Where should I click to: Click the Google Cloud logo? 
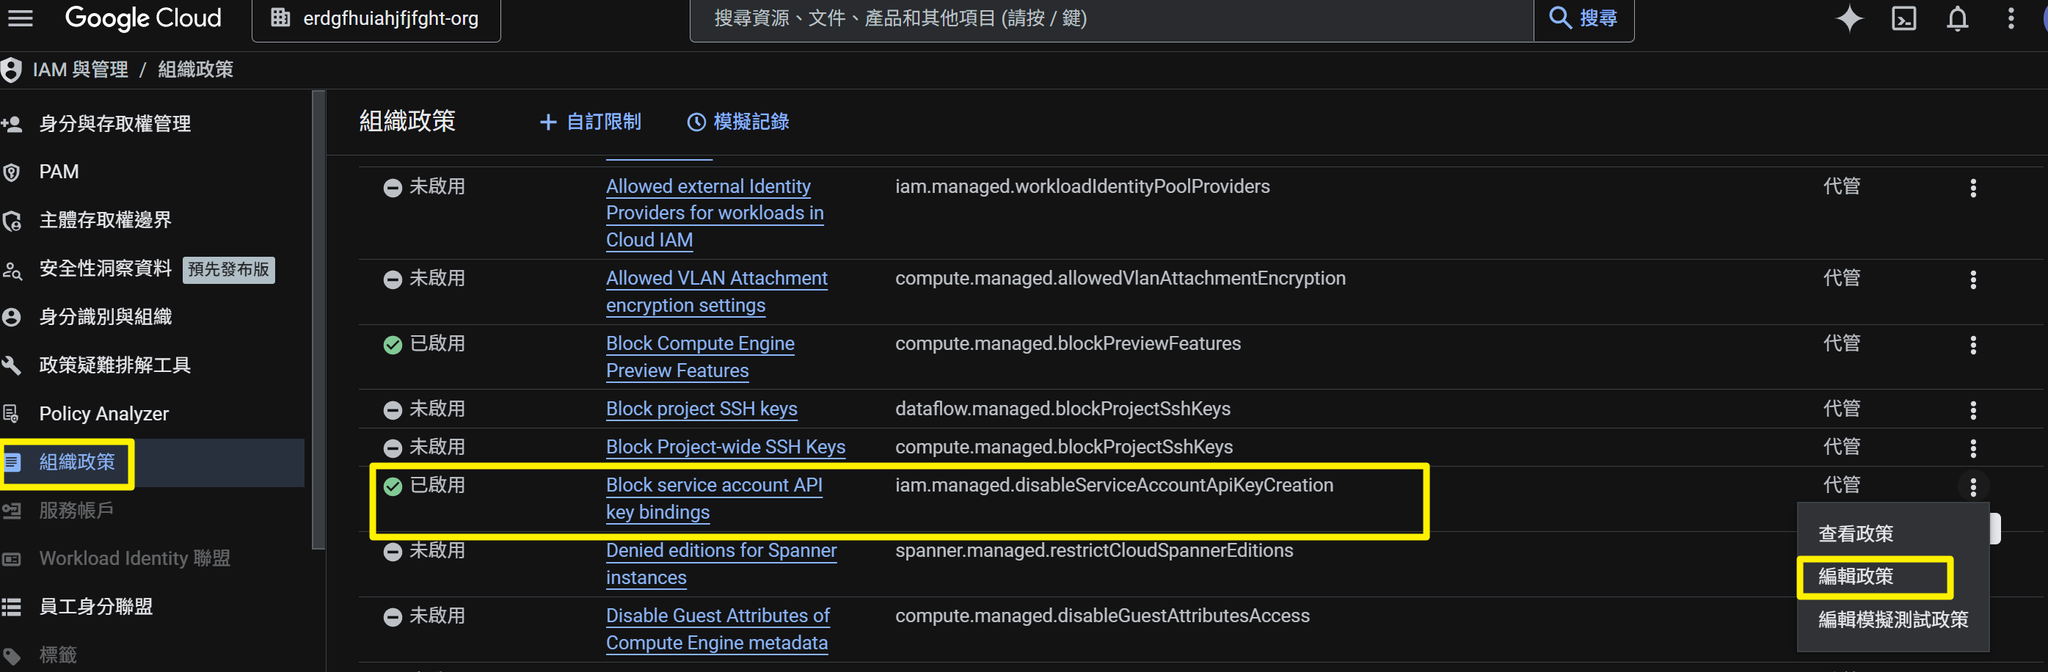(x=143, y=18)
